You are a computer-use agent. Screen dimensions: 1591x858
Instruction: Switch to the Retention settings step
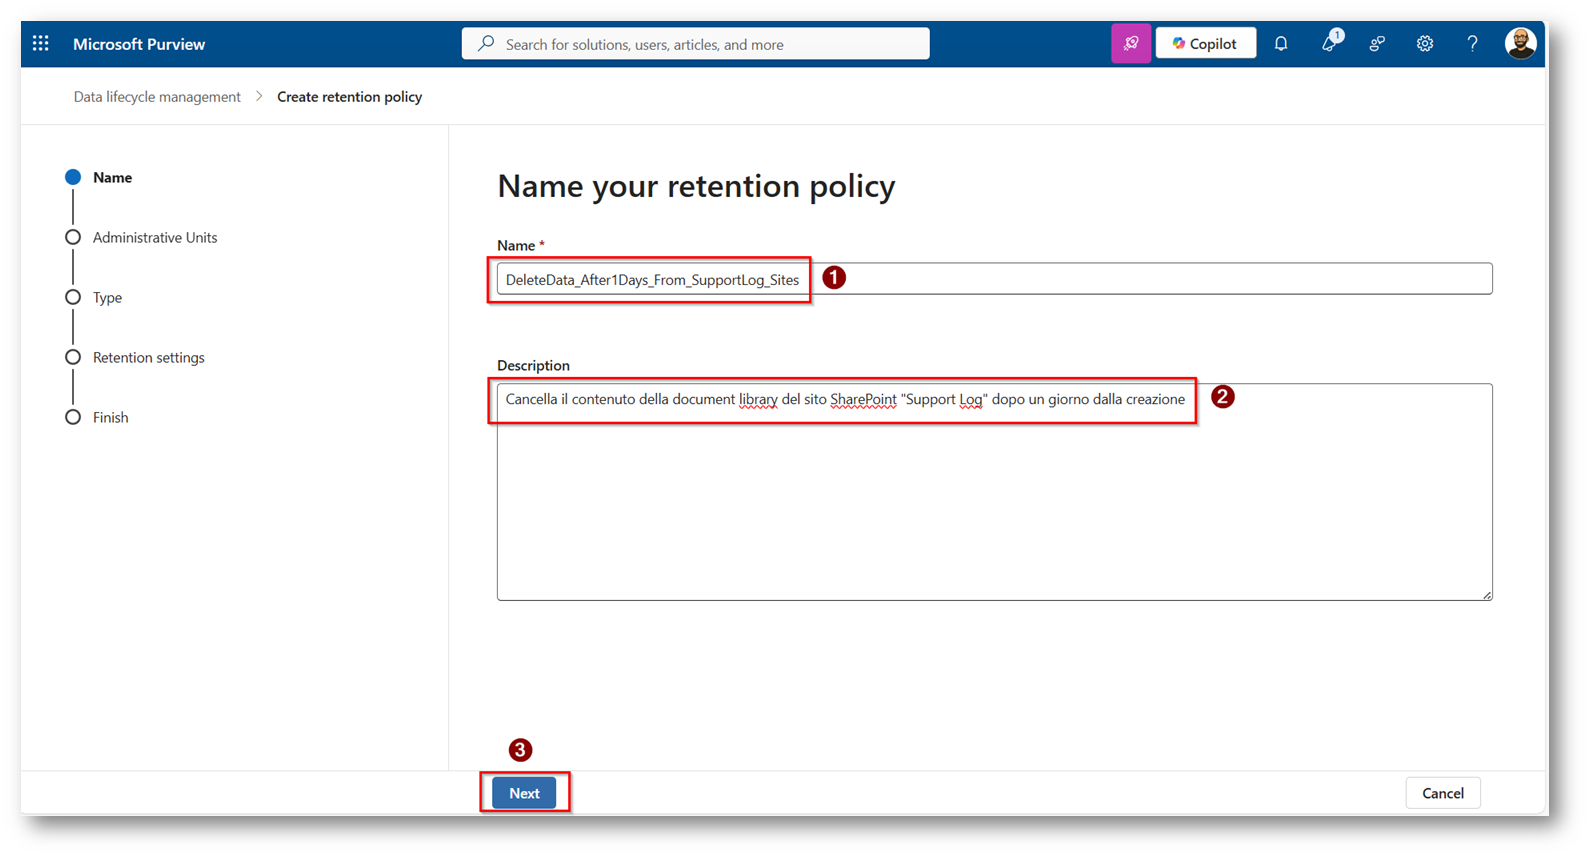click(148, 358)
